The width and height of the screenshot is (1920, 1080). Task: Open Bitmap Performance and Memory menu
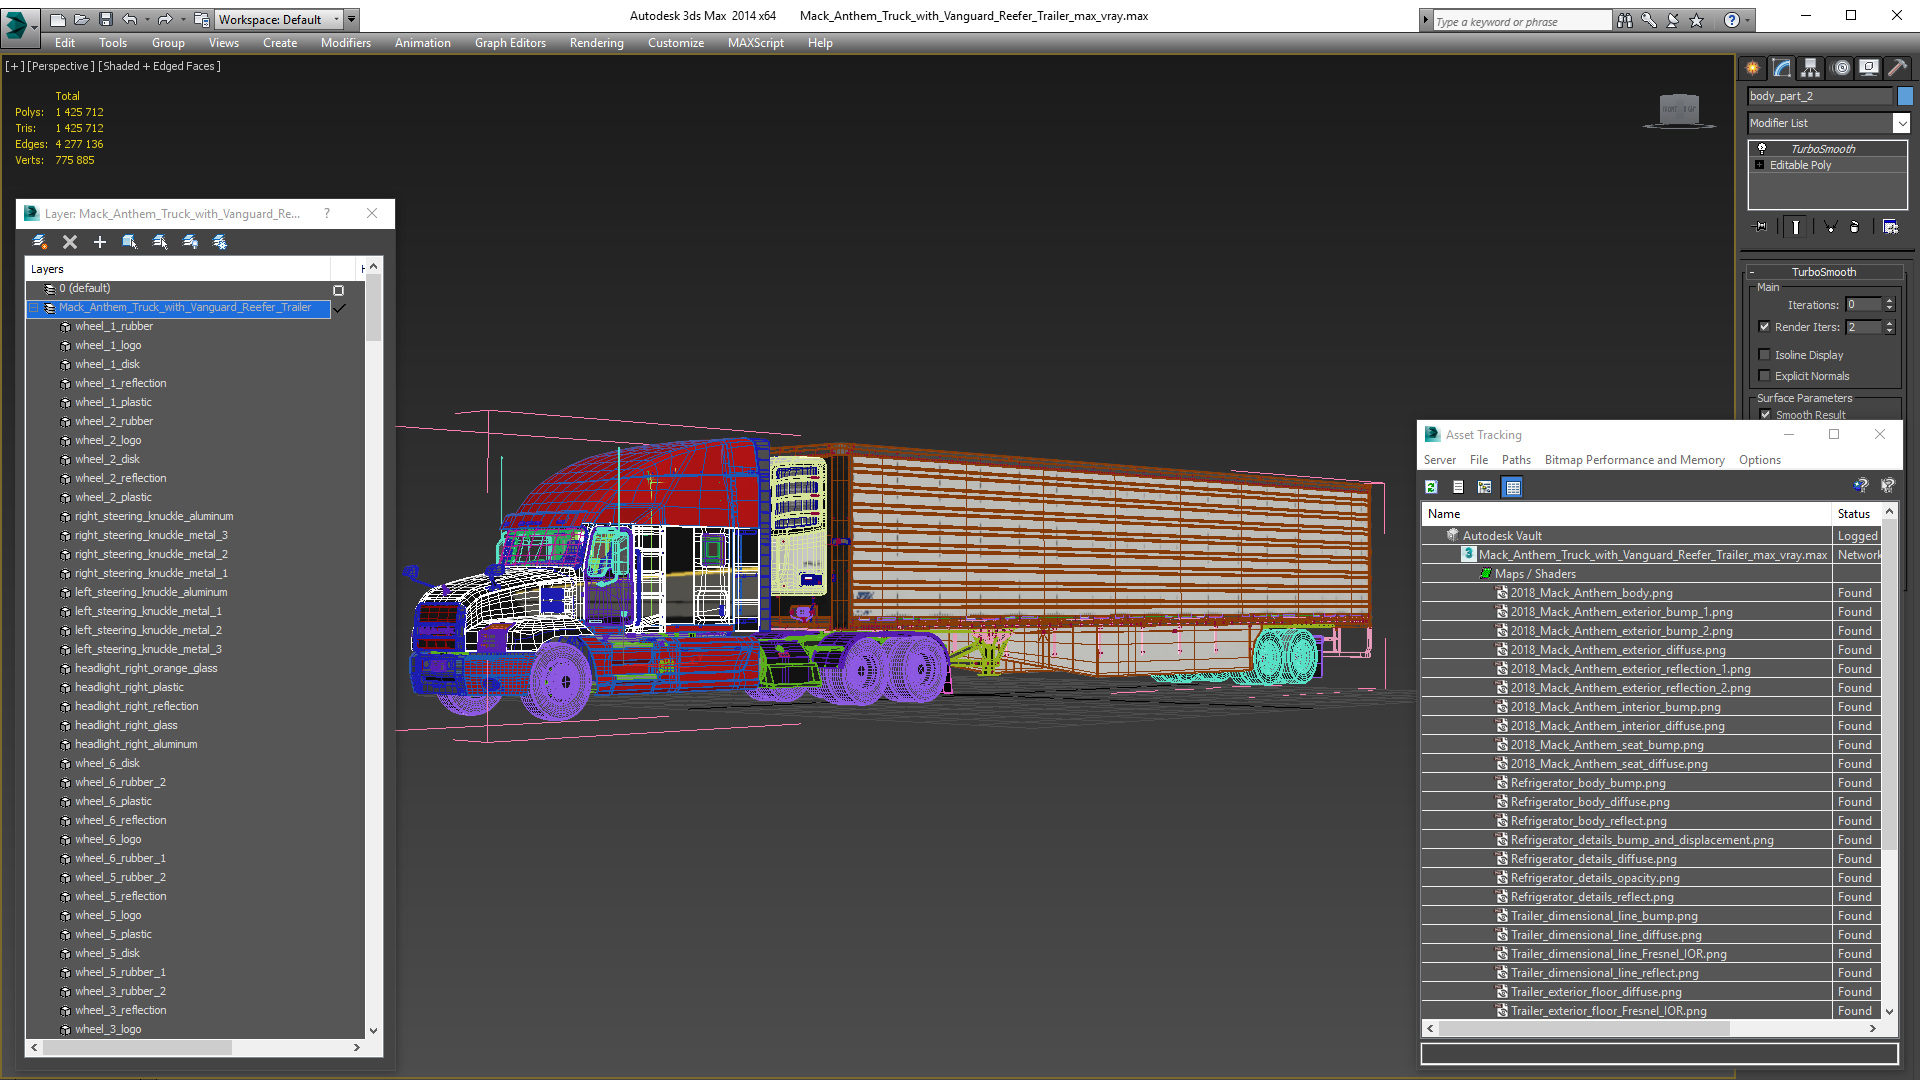[1634, 460]
